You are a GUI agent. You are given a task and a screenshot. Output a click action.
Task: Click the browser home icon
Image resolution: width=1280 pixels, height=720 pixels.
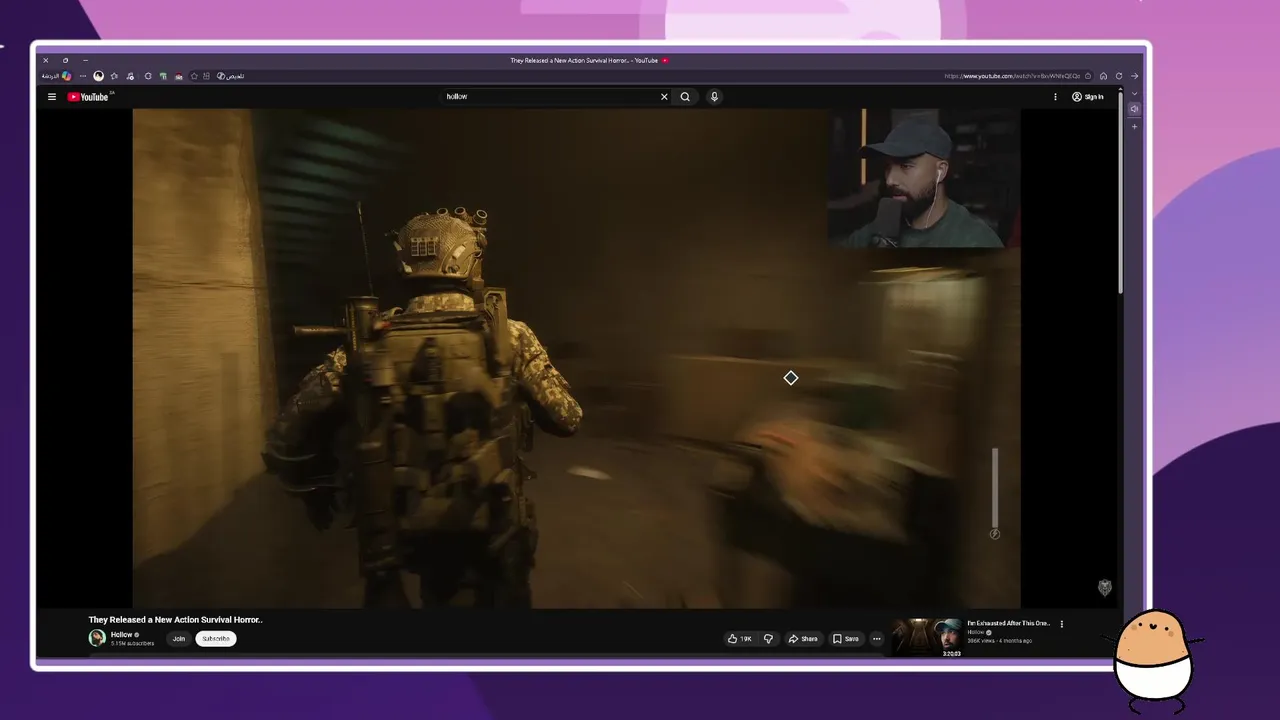click(1103, 76)
